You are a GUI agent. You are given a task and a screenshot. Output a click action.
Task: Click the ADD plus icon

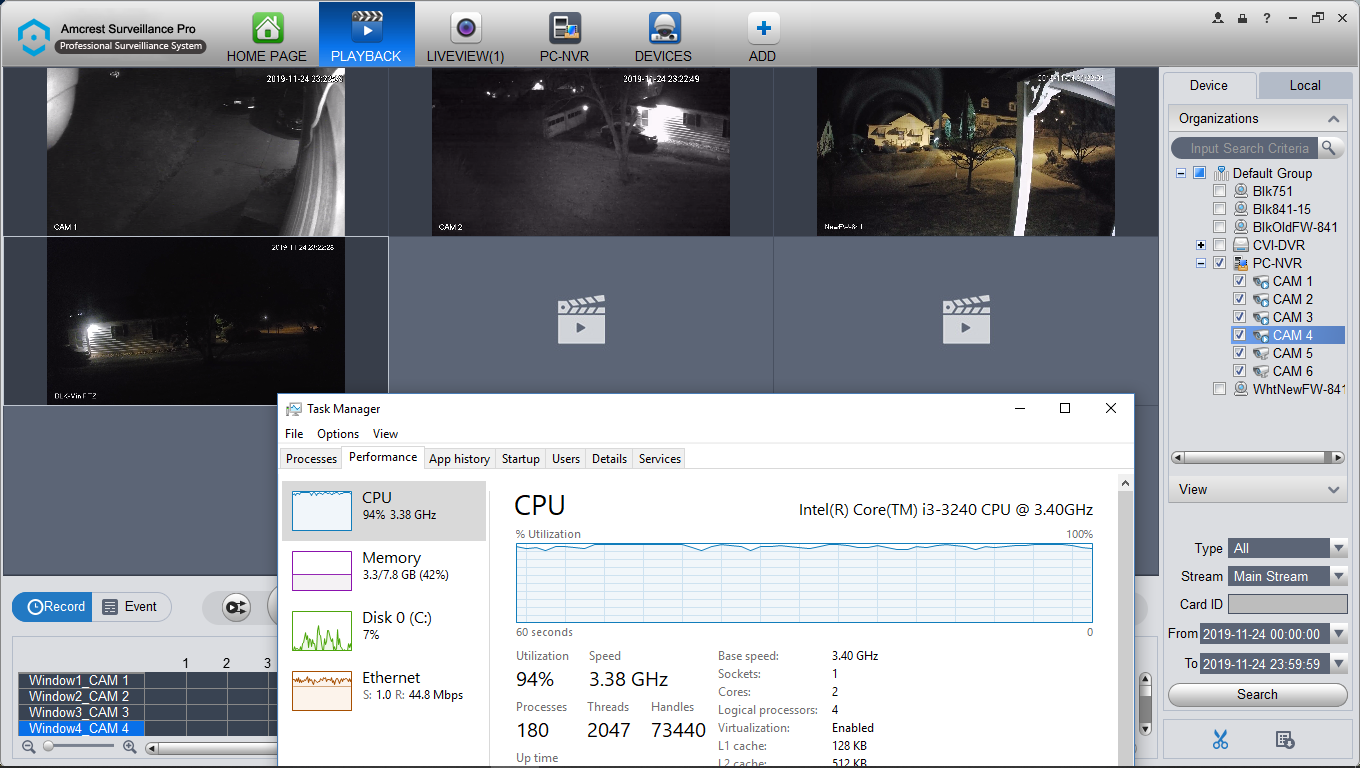click(763, 28)
